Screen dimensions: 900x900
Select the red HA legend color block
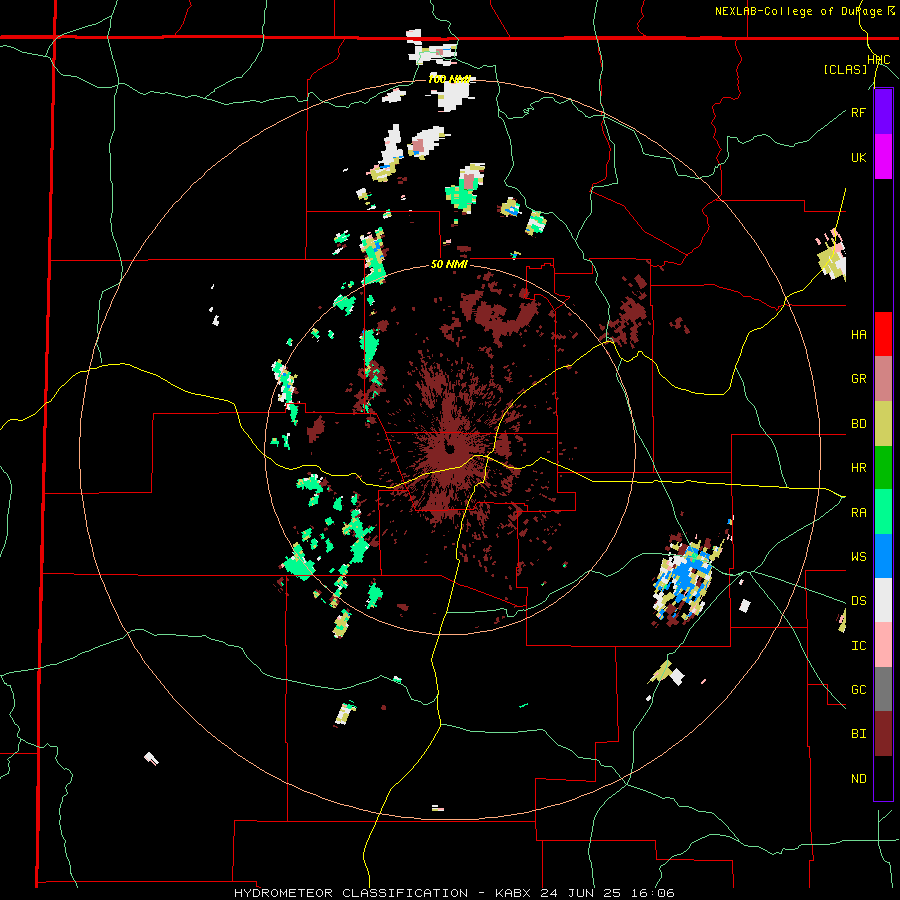click(x=883, y=334)
